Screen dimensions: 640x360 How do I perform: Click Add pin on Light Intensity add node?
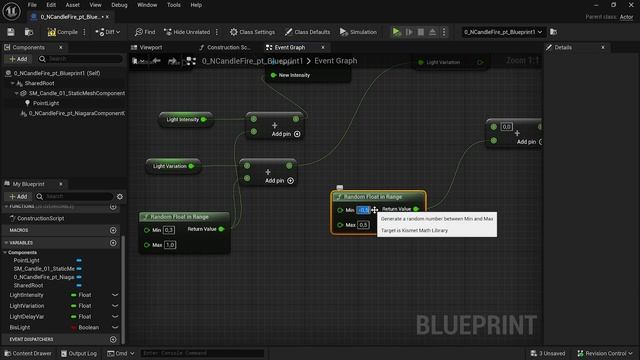coord(286,134)
